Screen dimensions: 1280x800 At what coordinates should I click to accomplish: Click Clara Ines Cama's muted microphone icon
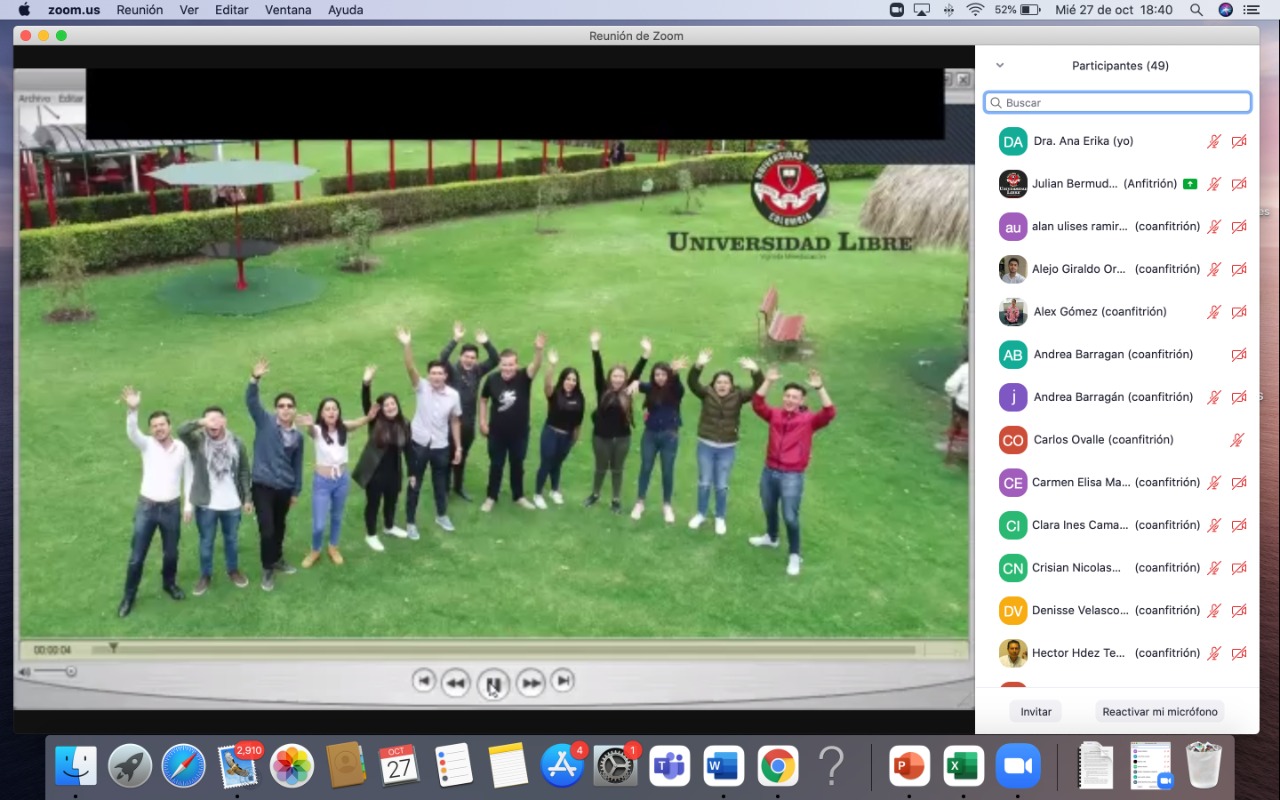(x=1214, y=525)
